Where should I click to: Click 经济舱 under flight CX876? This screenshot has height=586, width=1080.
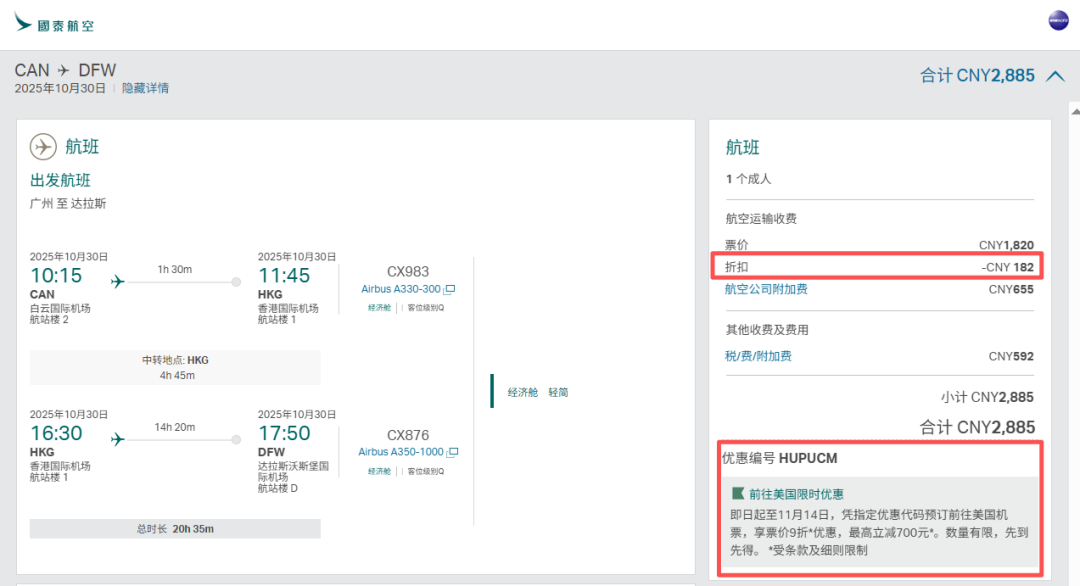[379, 471]
